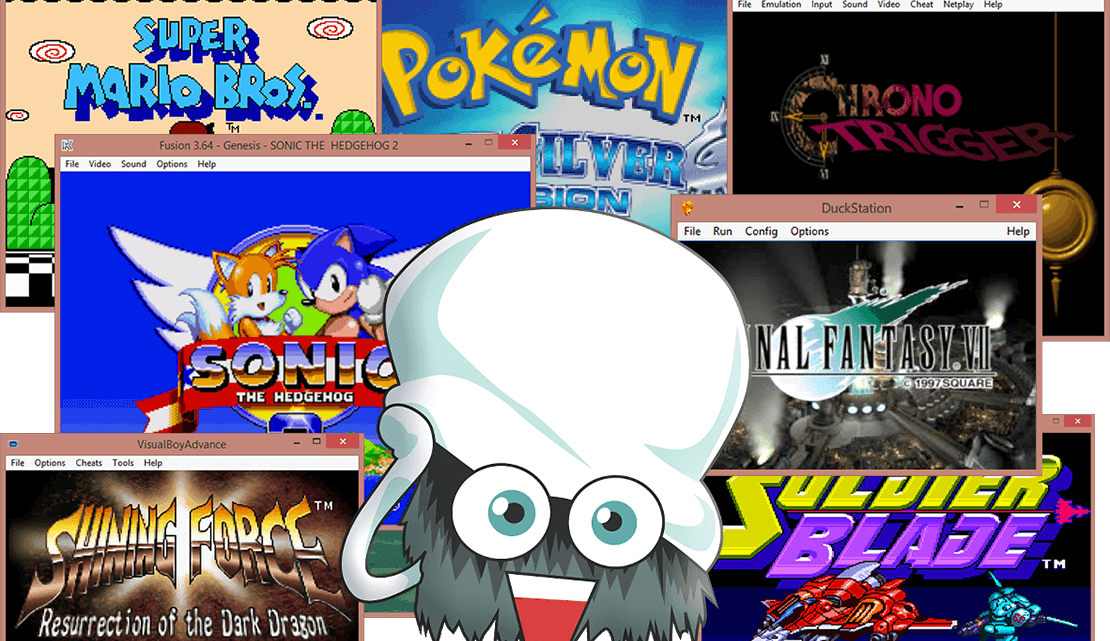
Task: Open Run menu in DuckStation
Action: click(x=723, y=231)
